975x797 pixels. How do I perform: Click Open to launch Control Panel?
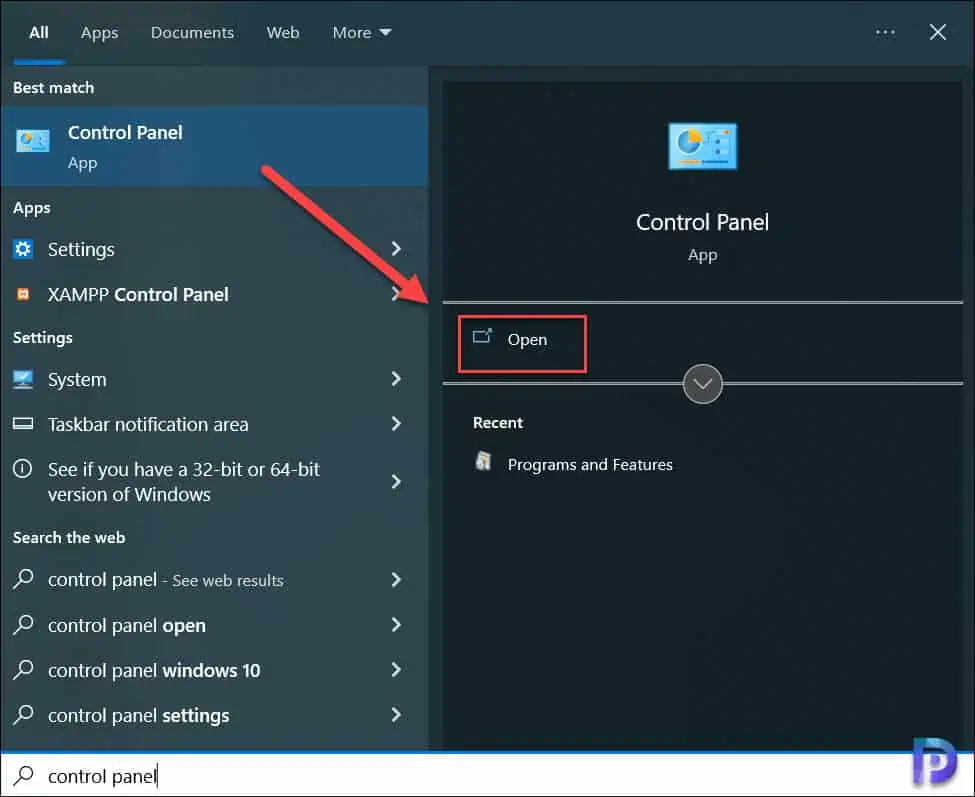point(522,344)
